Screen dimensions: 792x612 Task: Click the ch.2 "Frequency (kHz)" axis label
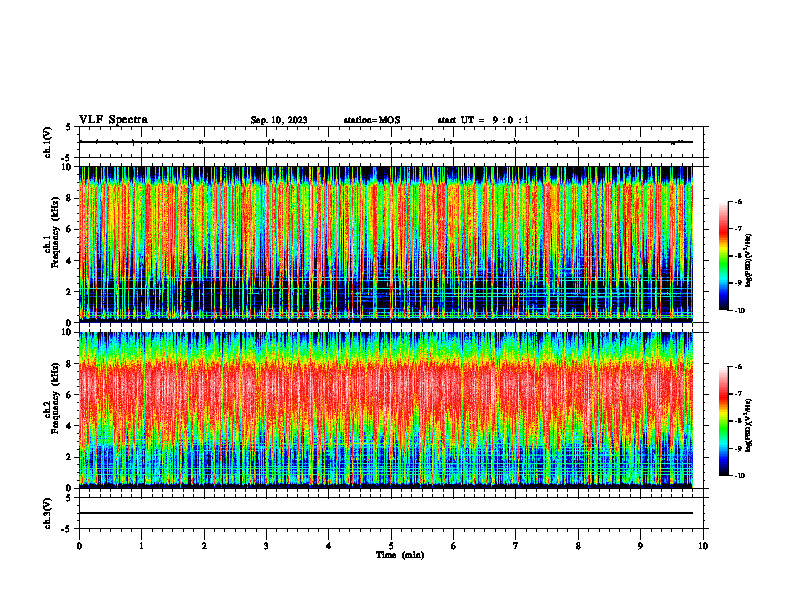pyautogui.click(x=55, y=398)
